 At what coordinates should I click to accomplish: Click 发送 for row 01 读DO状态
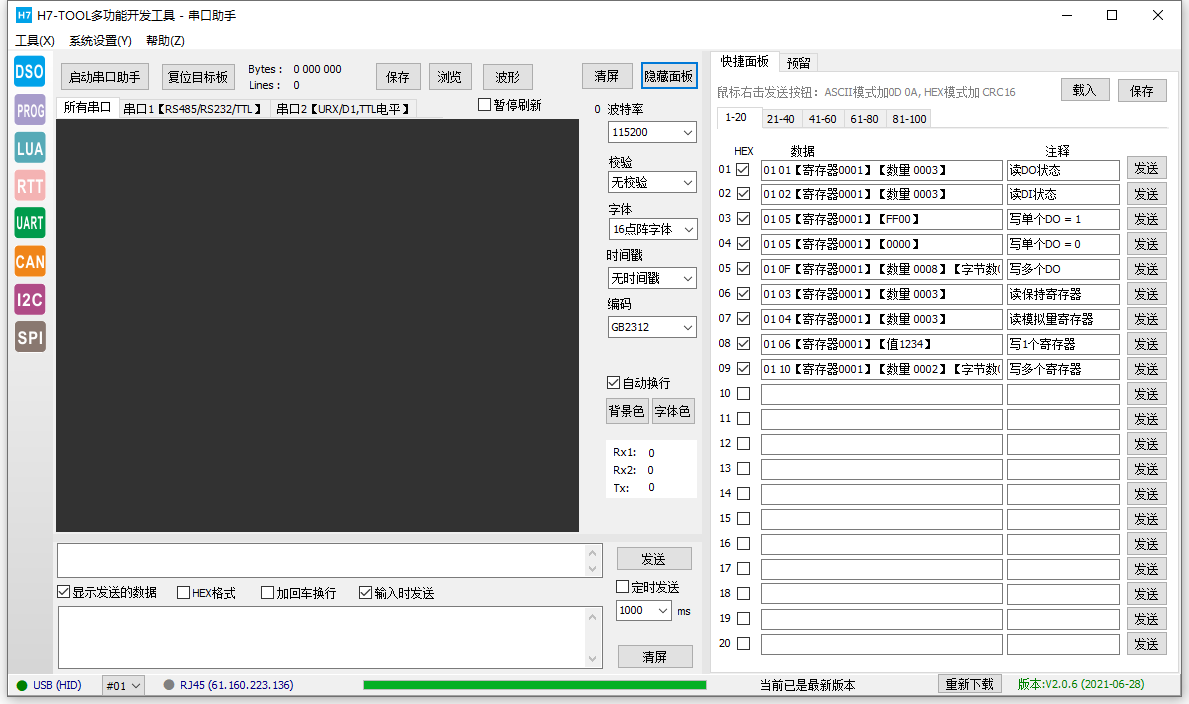1146,168
